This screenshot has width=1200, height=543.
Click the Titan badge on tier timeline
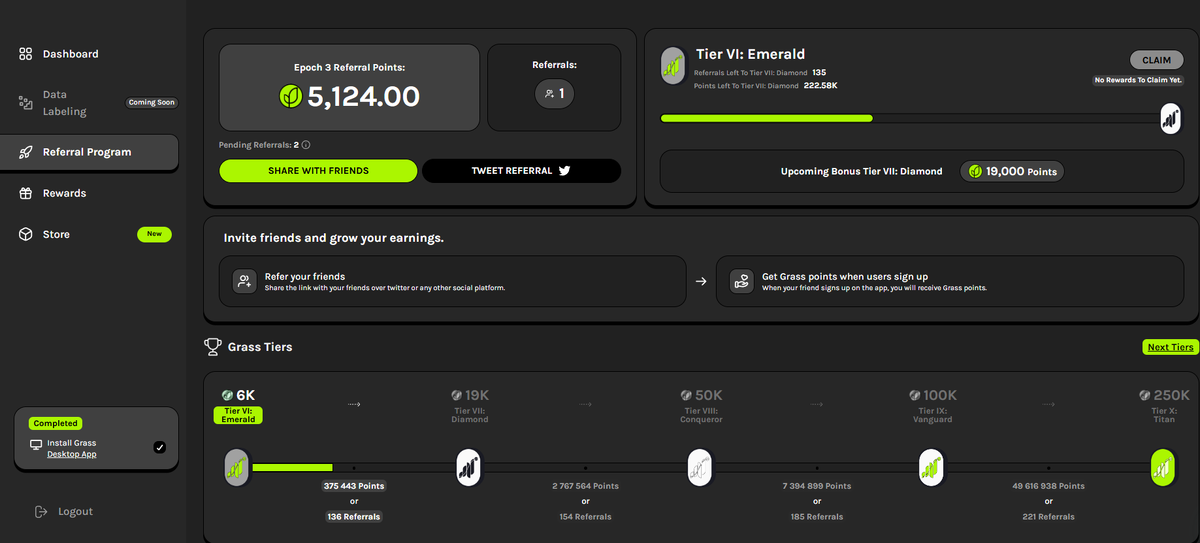pos(1163,467)
